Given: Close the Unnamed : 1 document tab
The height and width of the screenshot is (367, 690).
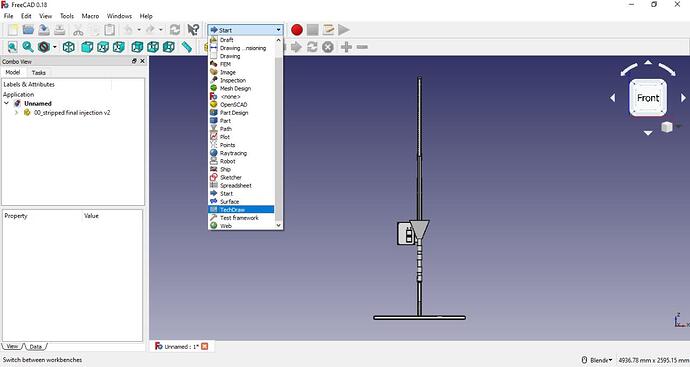Looking at the screenshot, I should (205, 347).
